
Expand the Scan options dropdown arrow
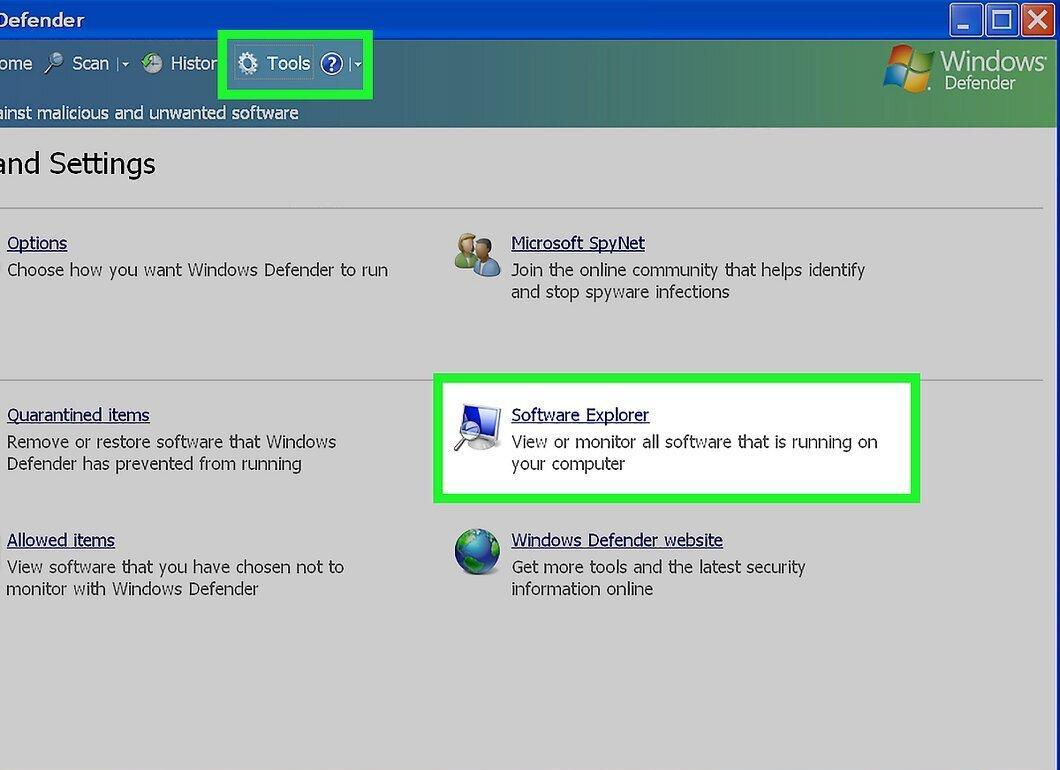124,64
